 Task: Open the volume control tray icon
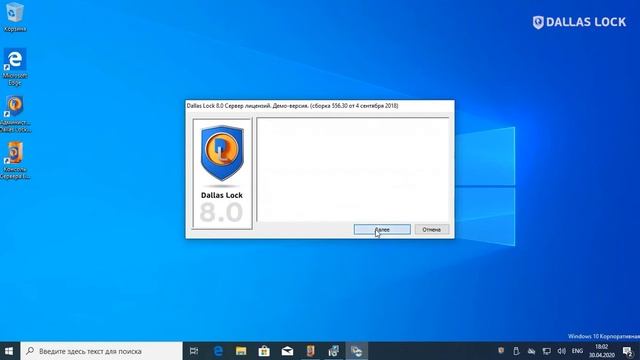click(562, 351)
